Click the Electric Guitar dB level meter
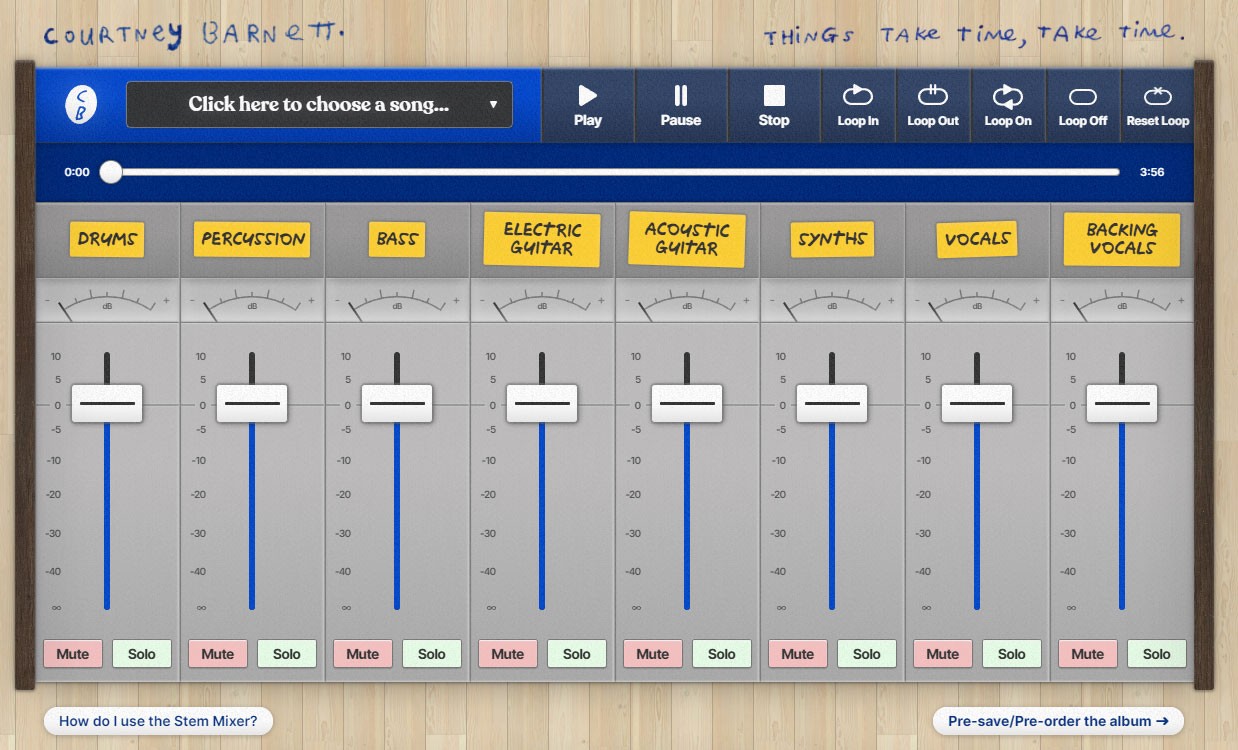Image resolution: width=1238 pixels, height=750 pixels. pyautogui.click(x=542, y=301)
